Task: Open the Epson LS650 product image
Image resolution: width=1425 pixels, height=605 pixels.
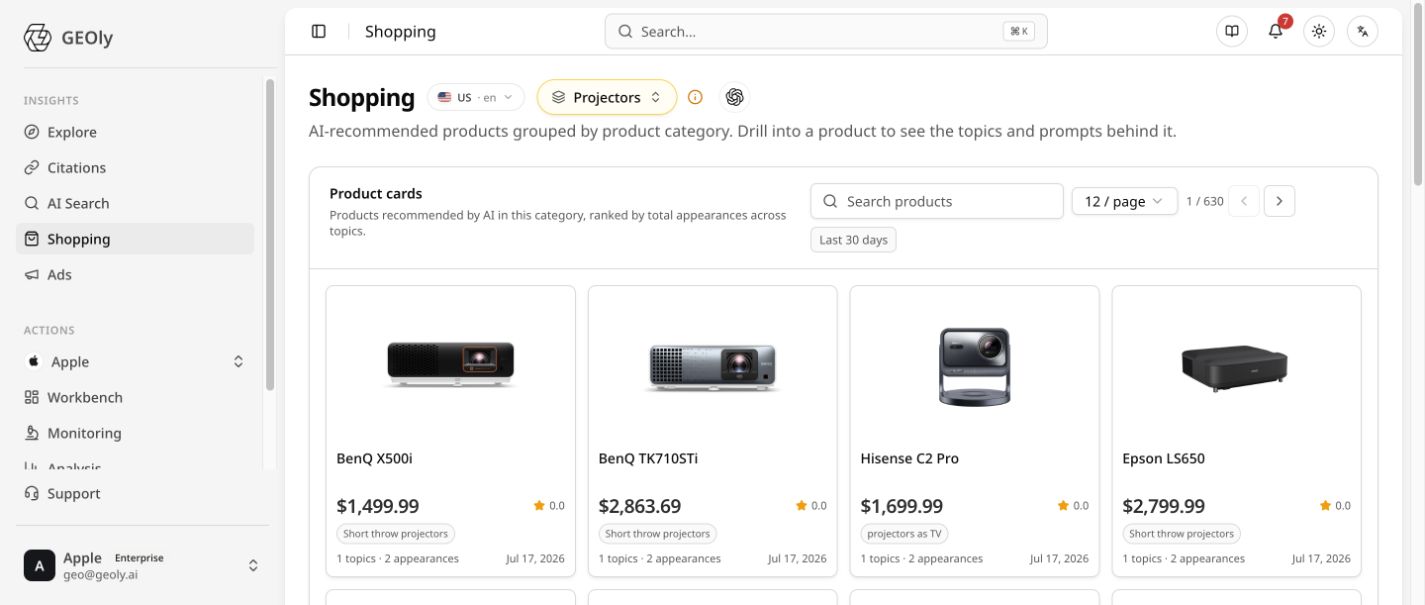Action: 1237,369
